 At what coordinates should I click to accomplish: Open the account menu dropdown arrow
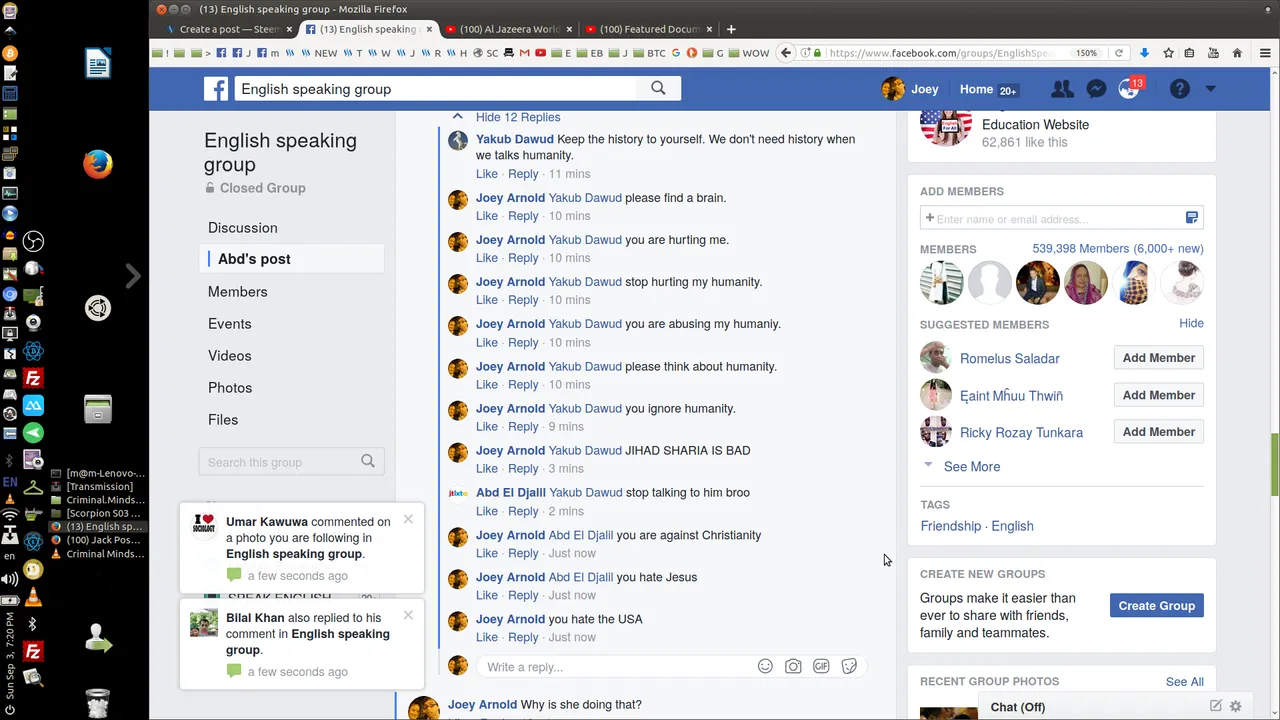[1210, 89]
